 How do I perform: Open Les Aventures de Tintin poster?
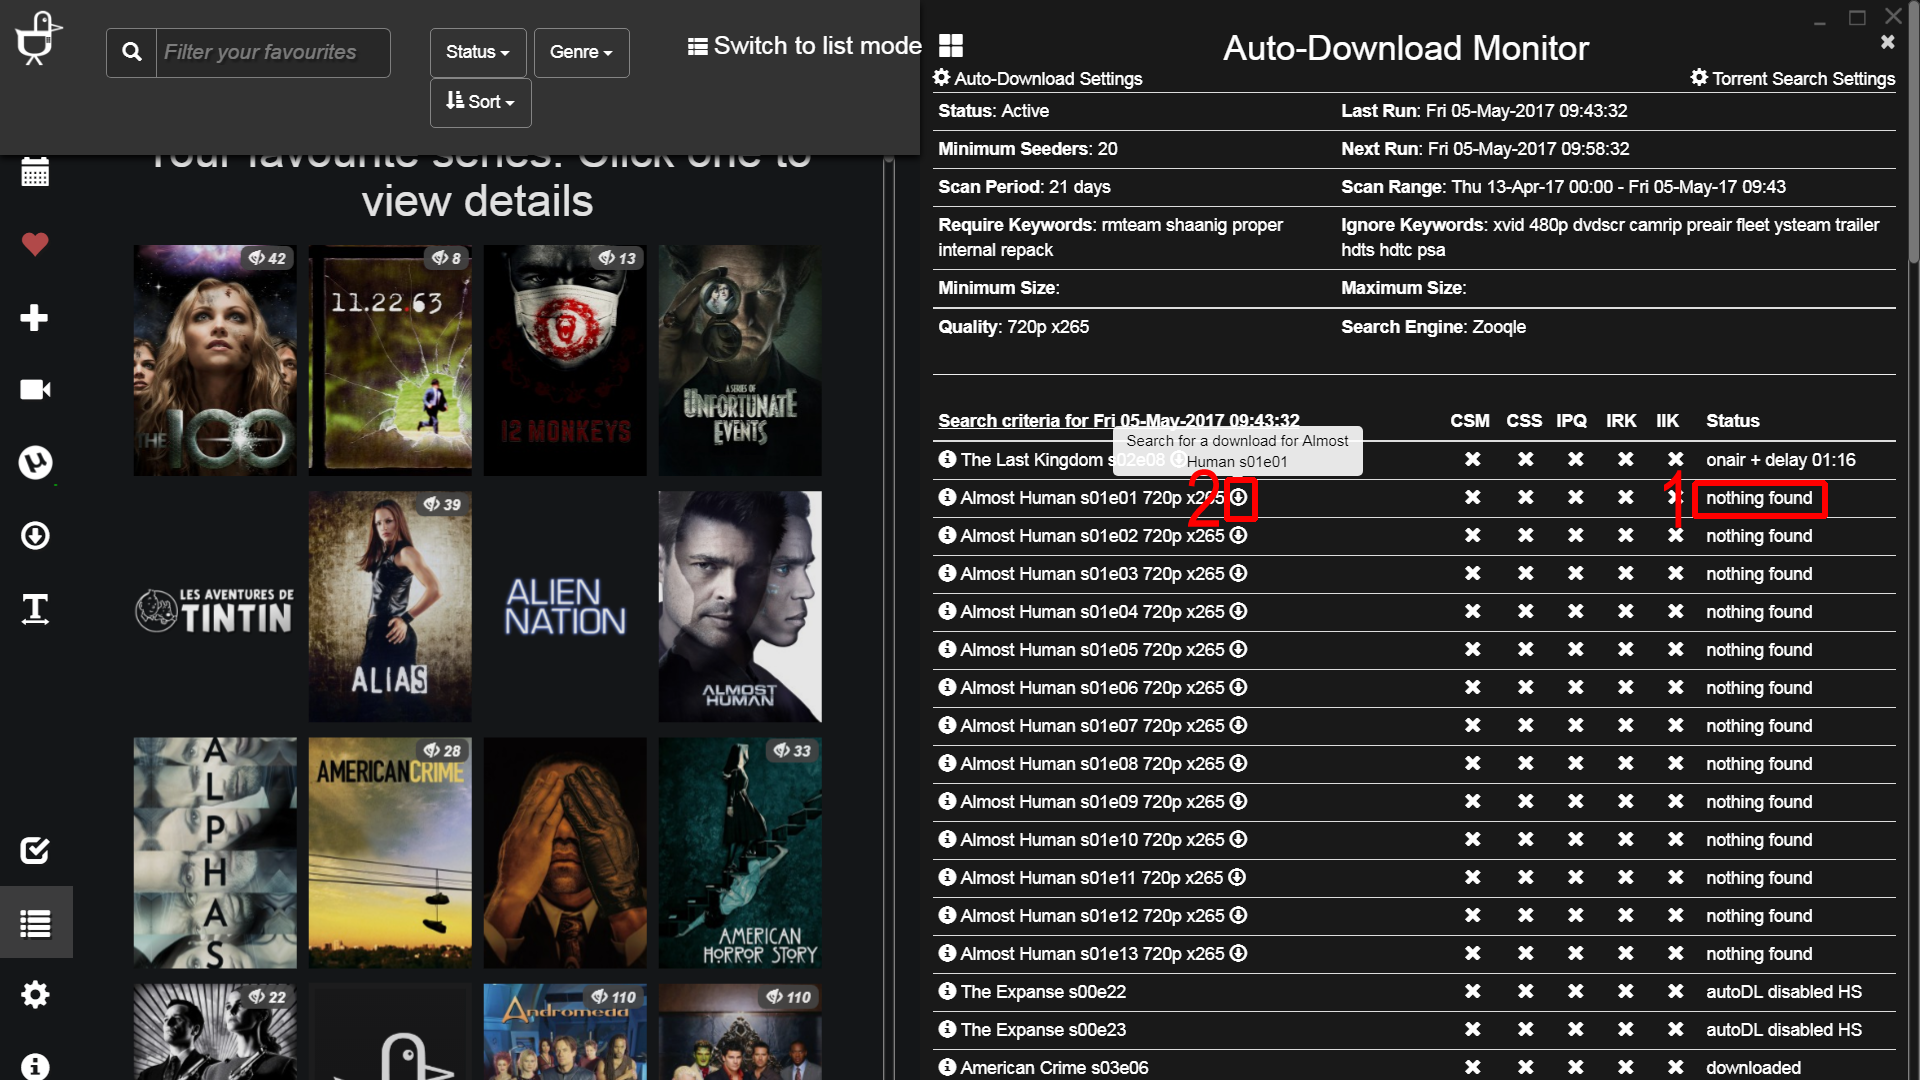click(215, 607)
